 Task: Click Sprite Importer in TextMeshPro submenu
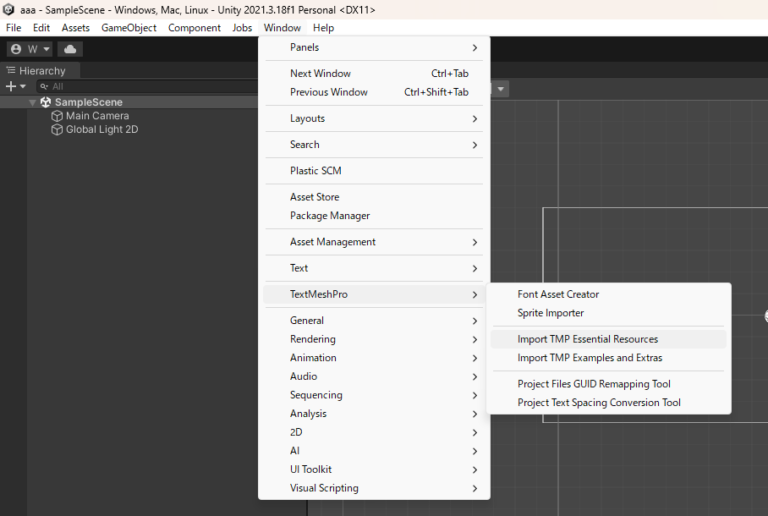pos(550,313)
